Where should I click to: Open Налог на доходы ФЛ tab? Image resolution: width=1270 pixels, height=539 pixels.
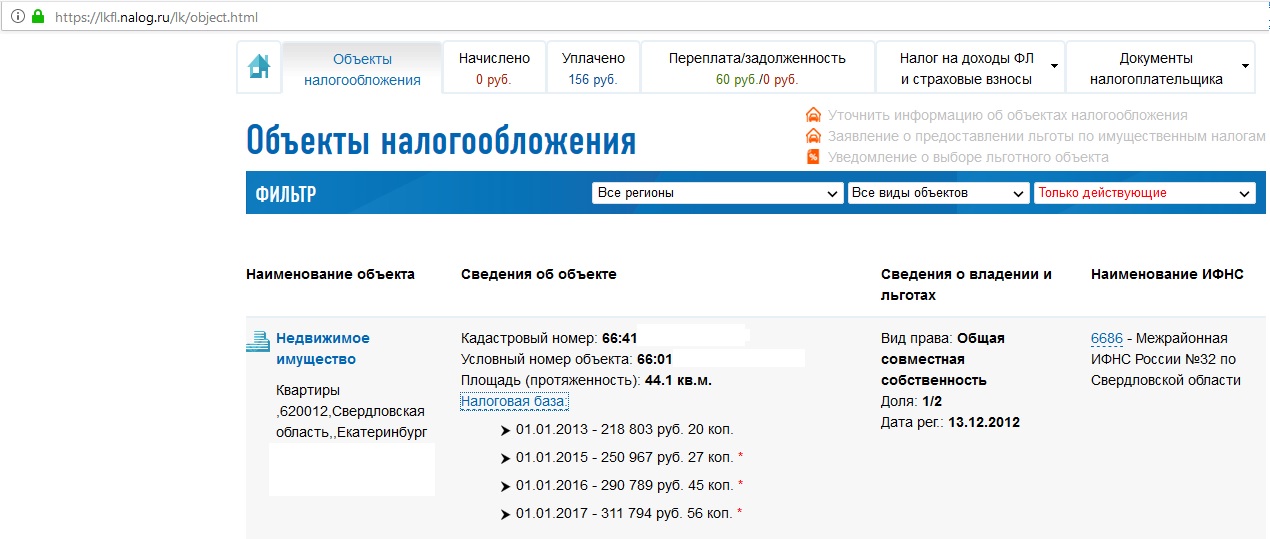[969, 68]
